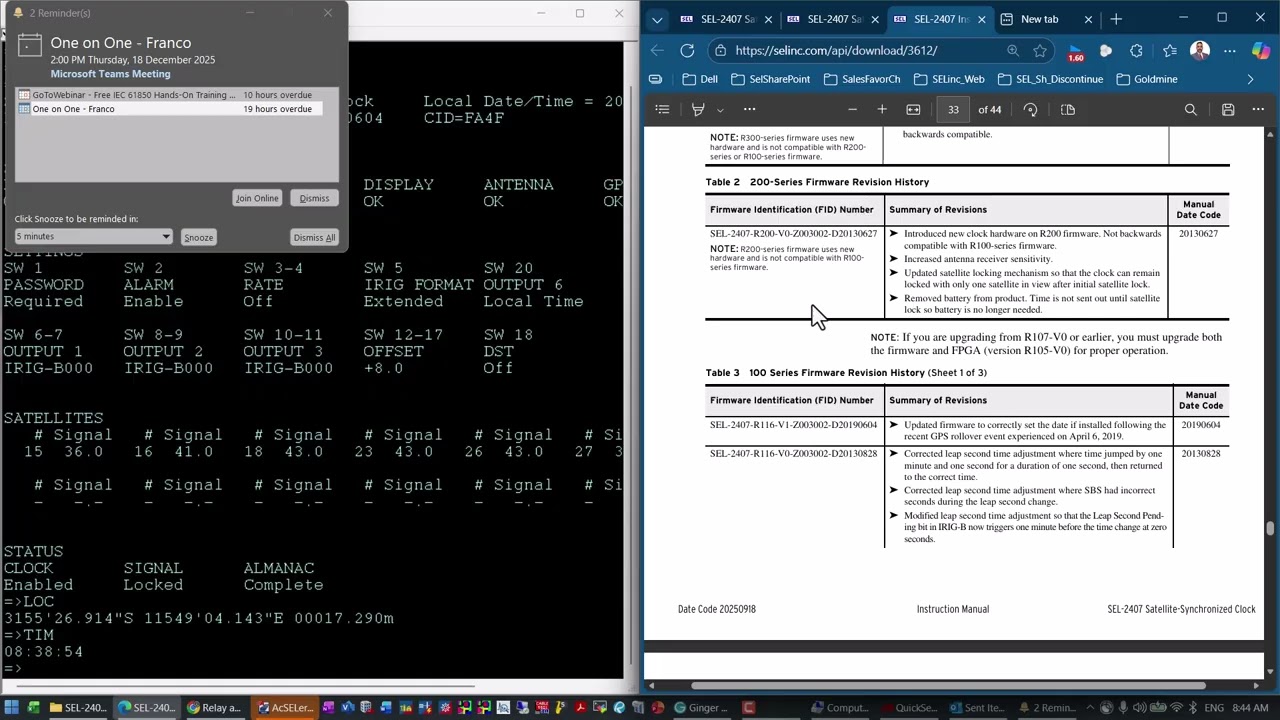This screenshot has width=1280, height=720.
Task: Add this page to favorites
Action: click(x=1040, y=50)
